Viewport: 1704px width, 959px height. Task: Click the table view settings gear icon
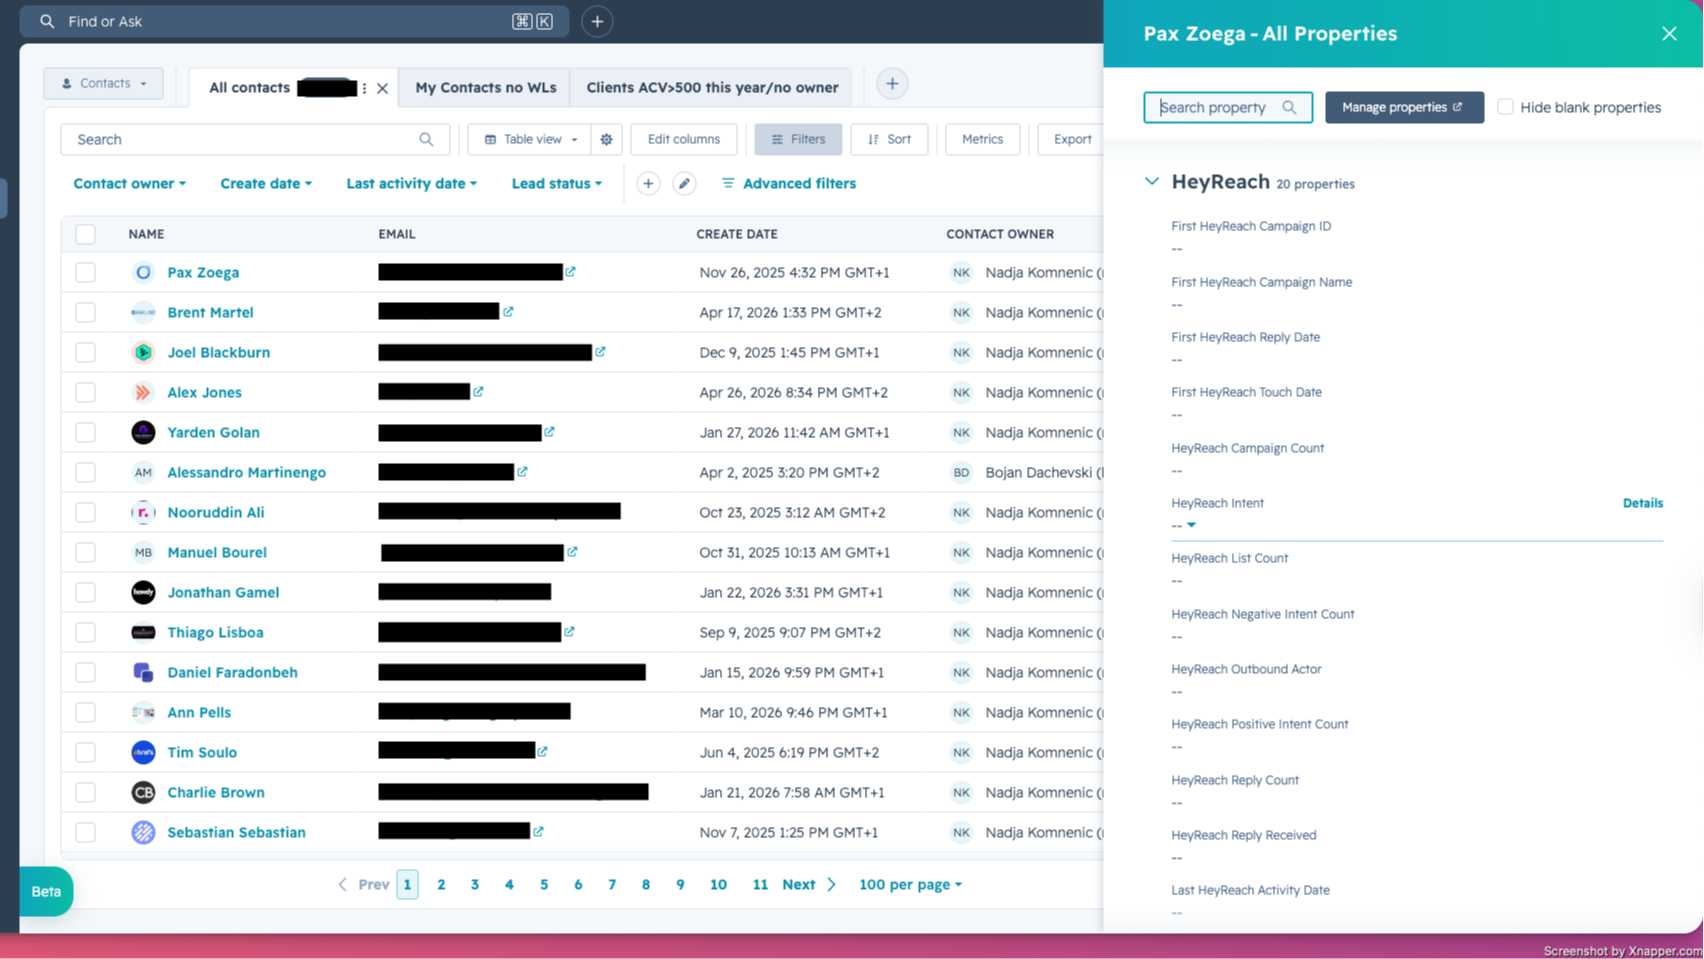pos(606,139)
